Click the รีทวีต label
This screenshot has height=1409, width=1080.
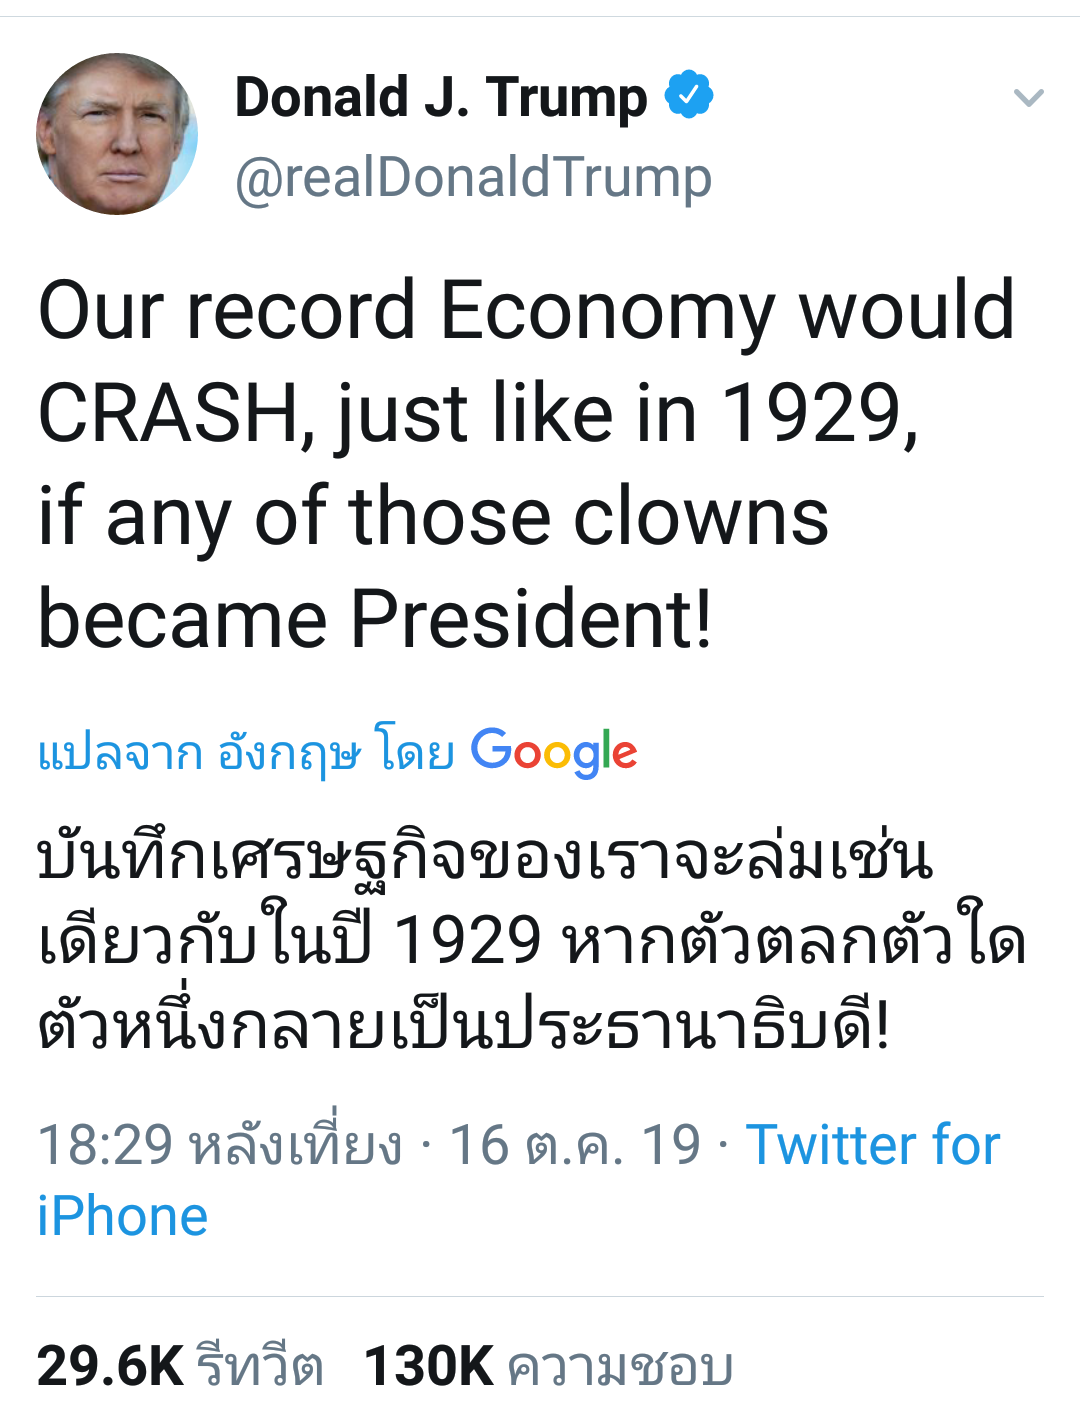tap(259, 1366)
